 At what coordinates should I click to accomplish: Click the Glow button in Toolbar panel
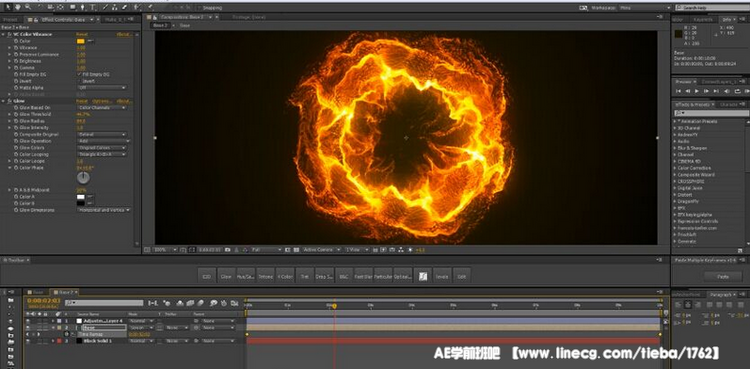coord(226,276)
